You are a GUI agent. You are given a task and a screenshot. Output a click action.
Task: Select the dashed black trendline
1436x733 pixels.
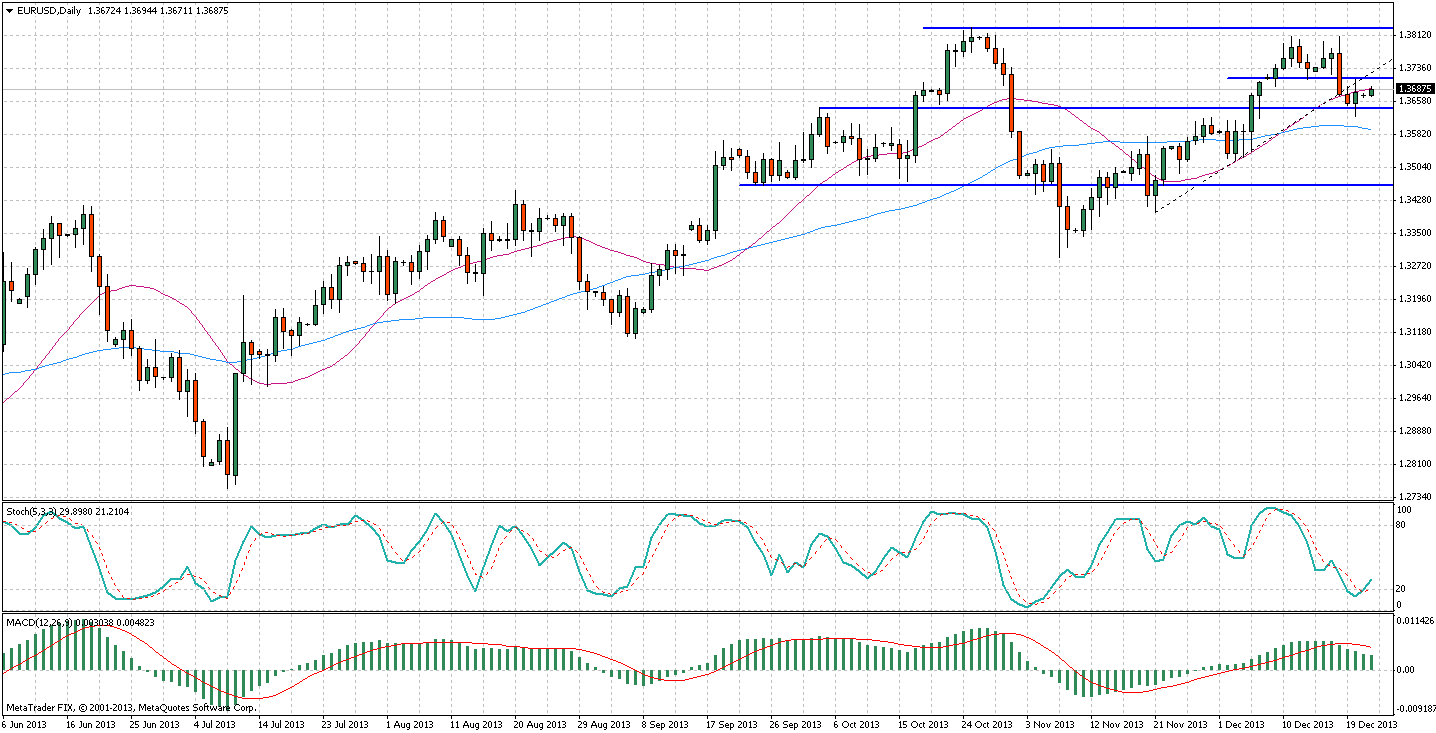pyautogui.click(x=1250, y=150)
